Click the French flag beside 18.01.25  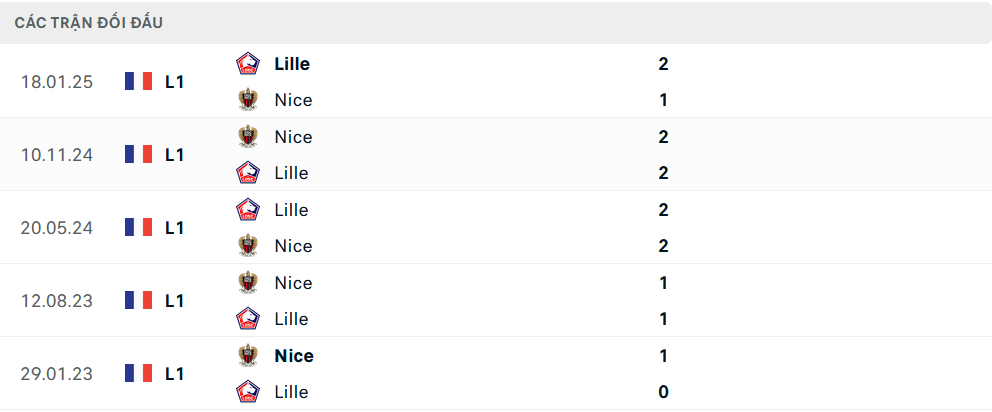point(138,82)
